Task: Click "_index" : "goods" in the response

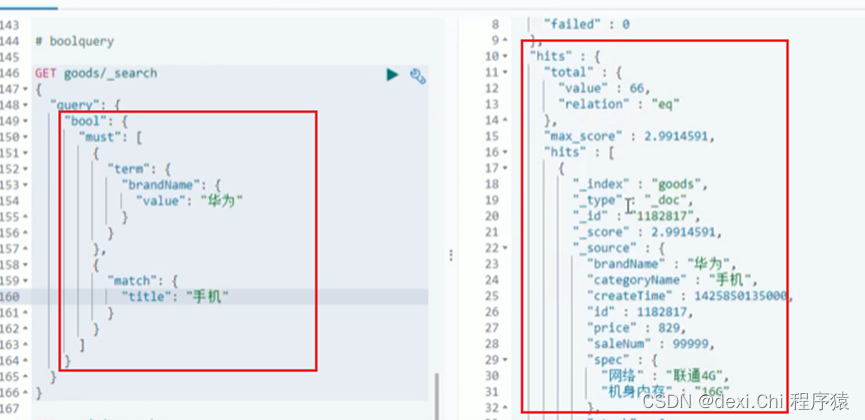Action: tap(640, 184)
